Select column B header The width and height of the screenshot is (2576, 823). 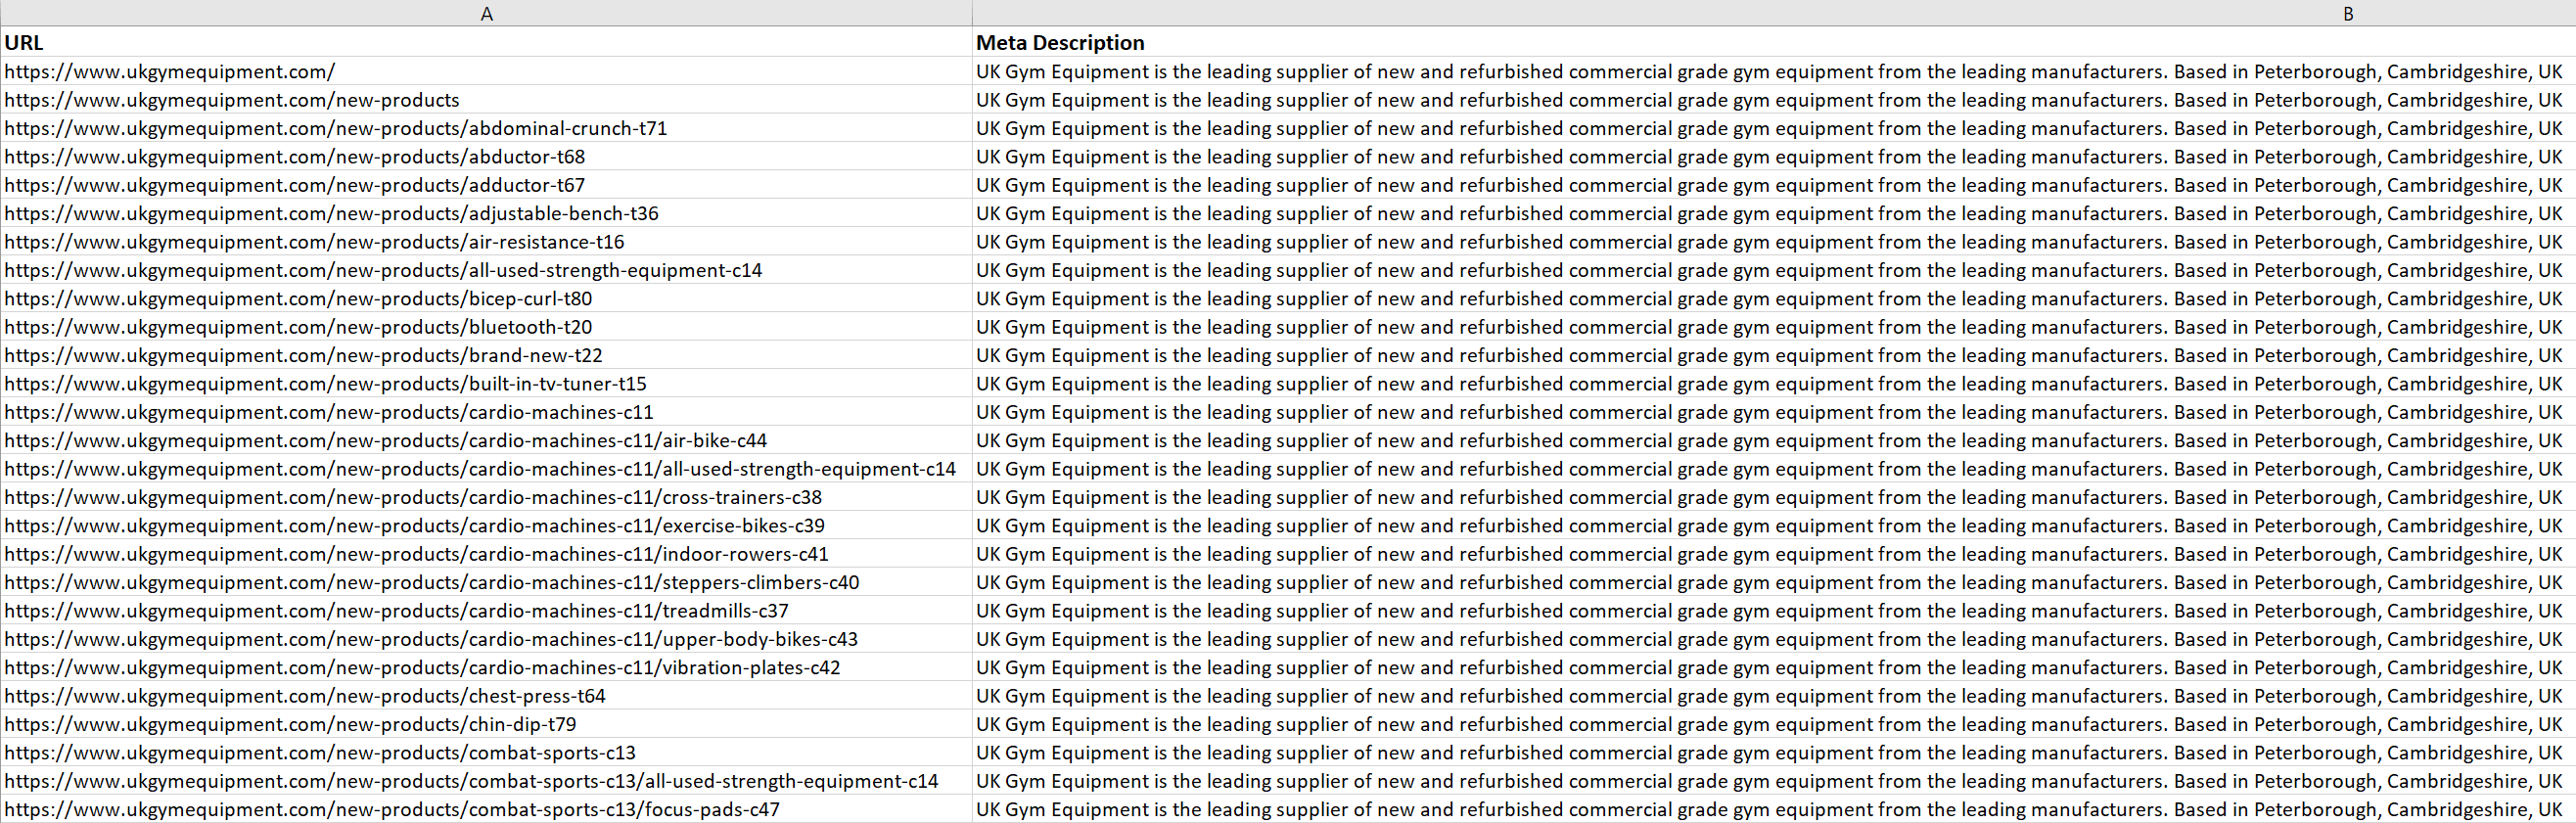(2348, 13)
